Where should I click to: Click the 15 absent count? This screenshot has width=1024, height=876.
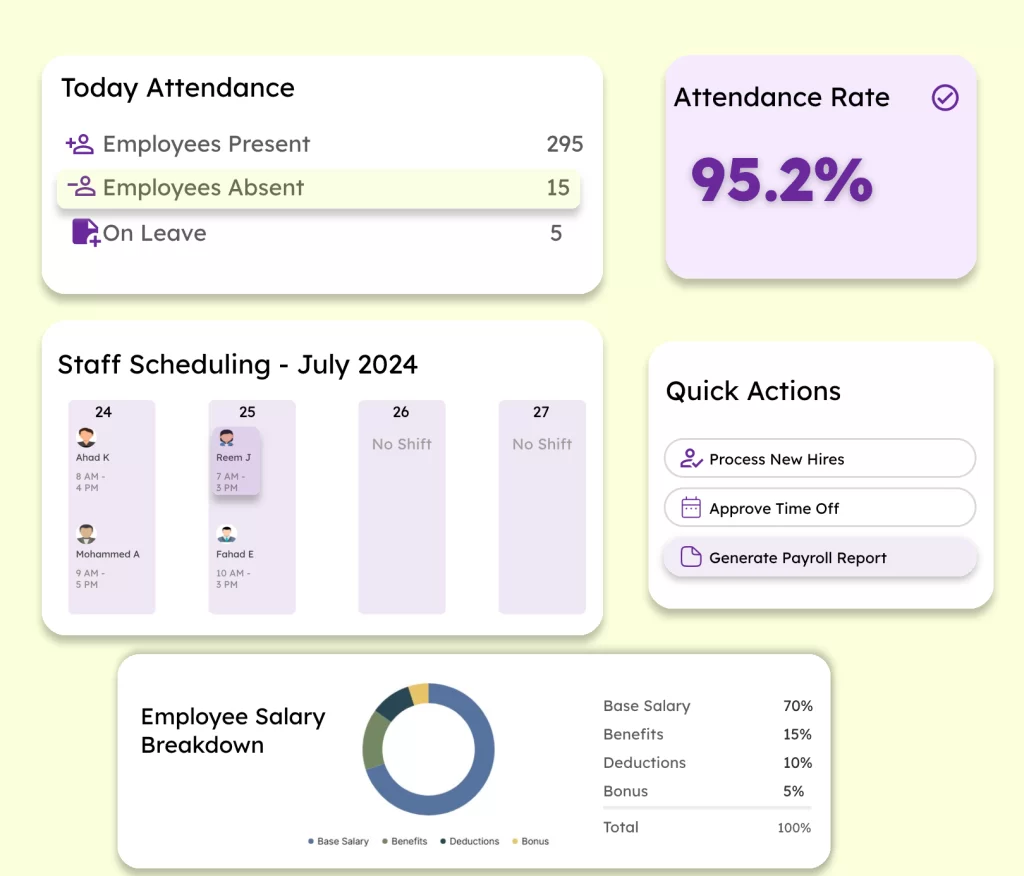coord(558,187)
